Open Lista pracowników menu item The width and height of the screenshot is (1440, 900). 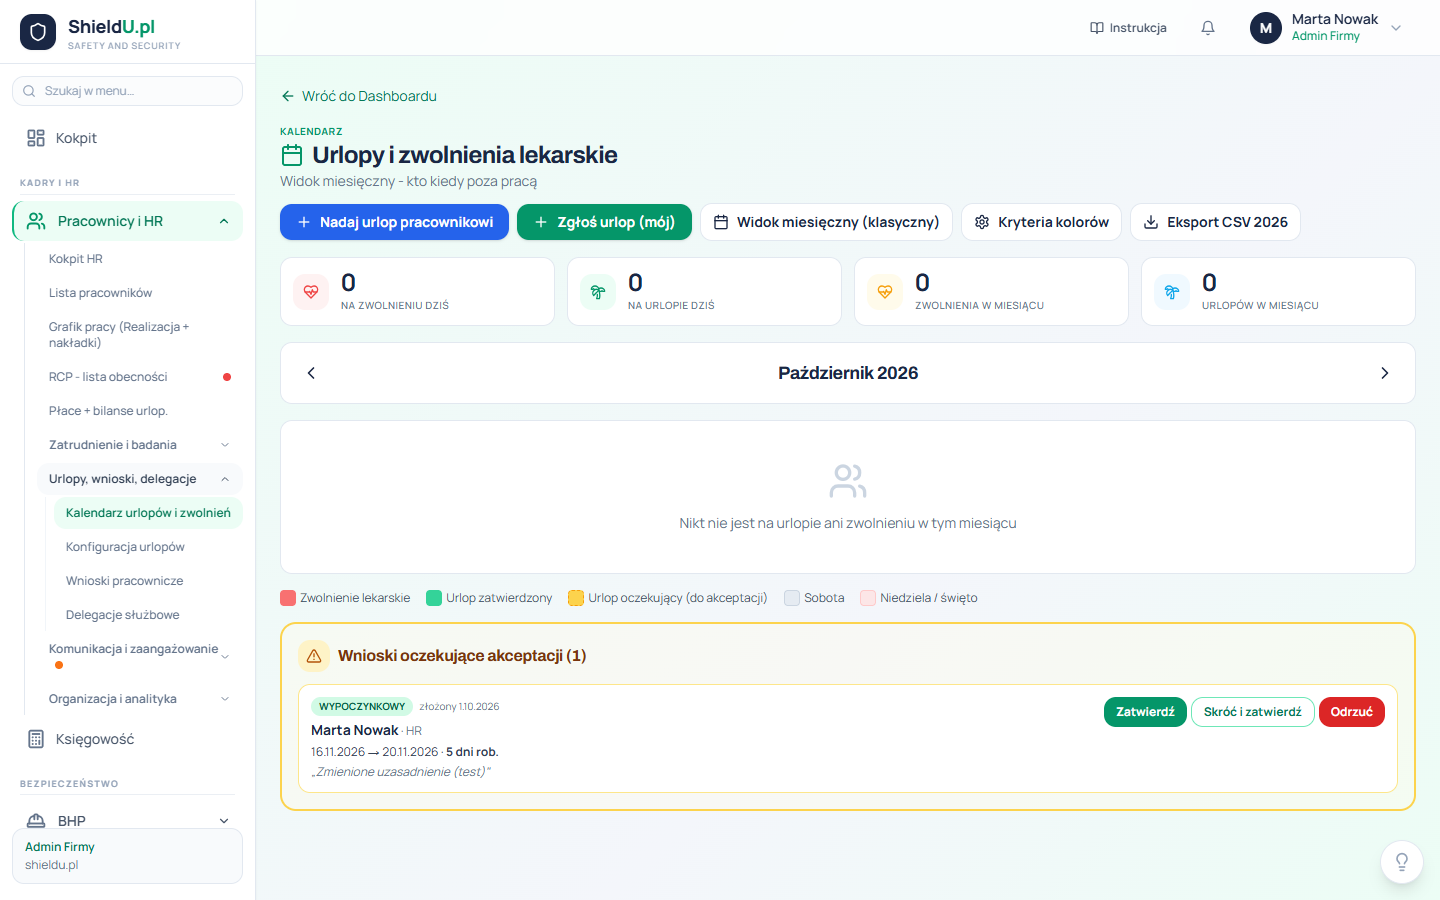(139, 293)
